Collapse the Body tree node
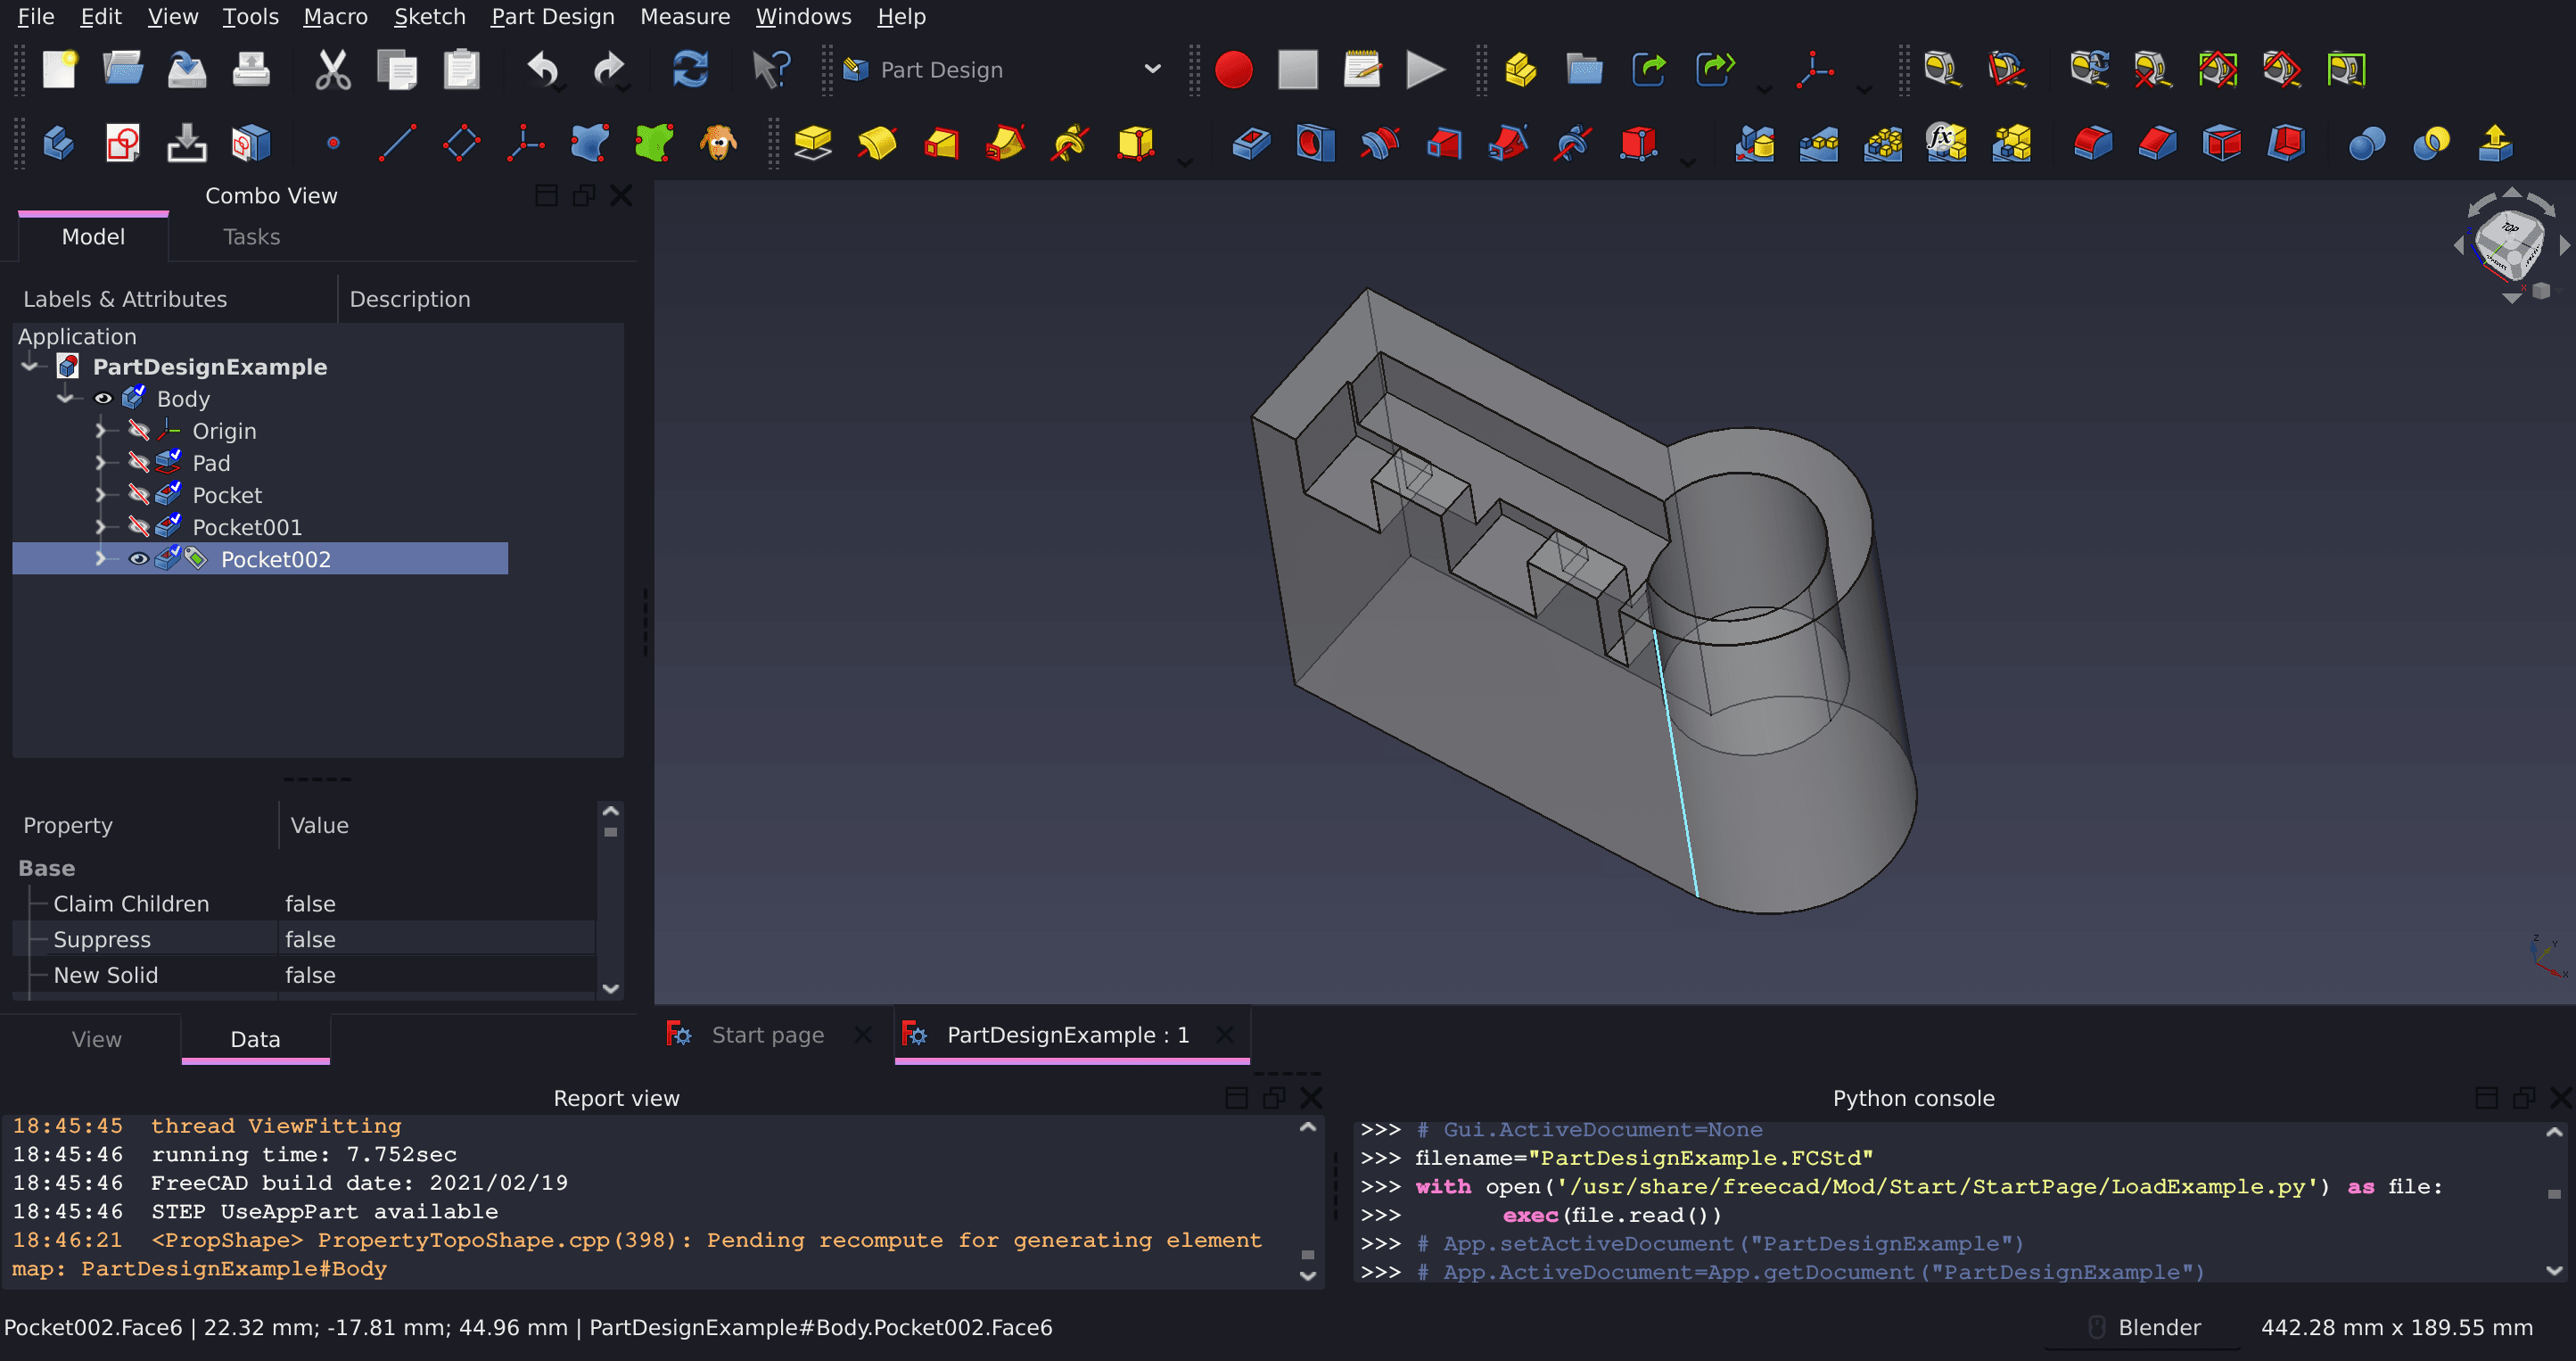The width and height of the screenshot is (2576, 1361). point(66,398)
